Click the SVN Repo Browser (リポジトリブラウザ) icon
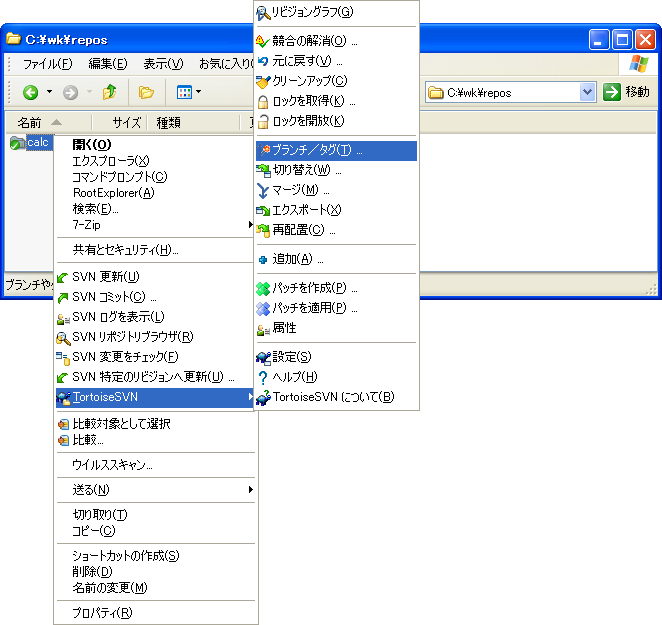This screenshot has width=662, height=625. point(63,337)
